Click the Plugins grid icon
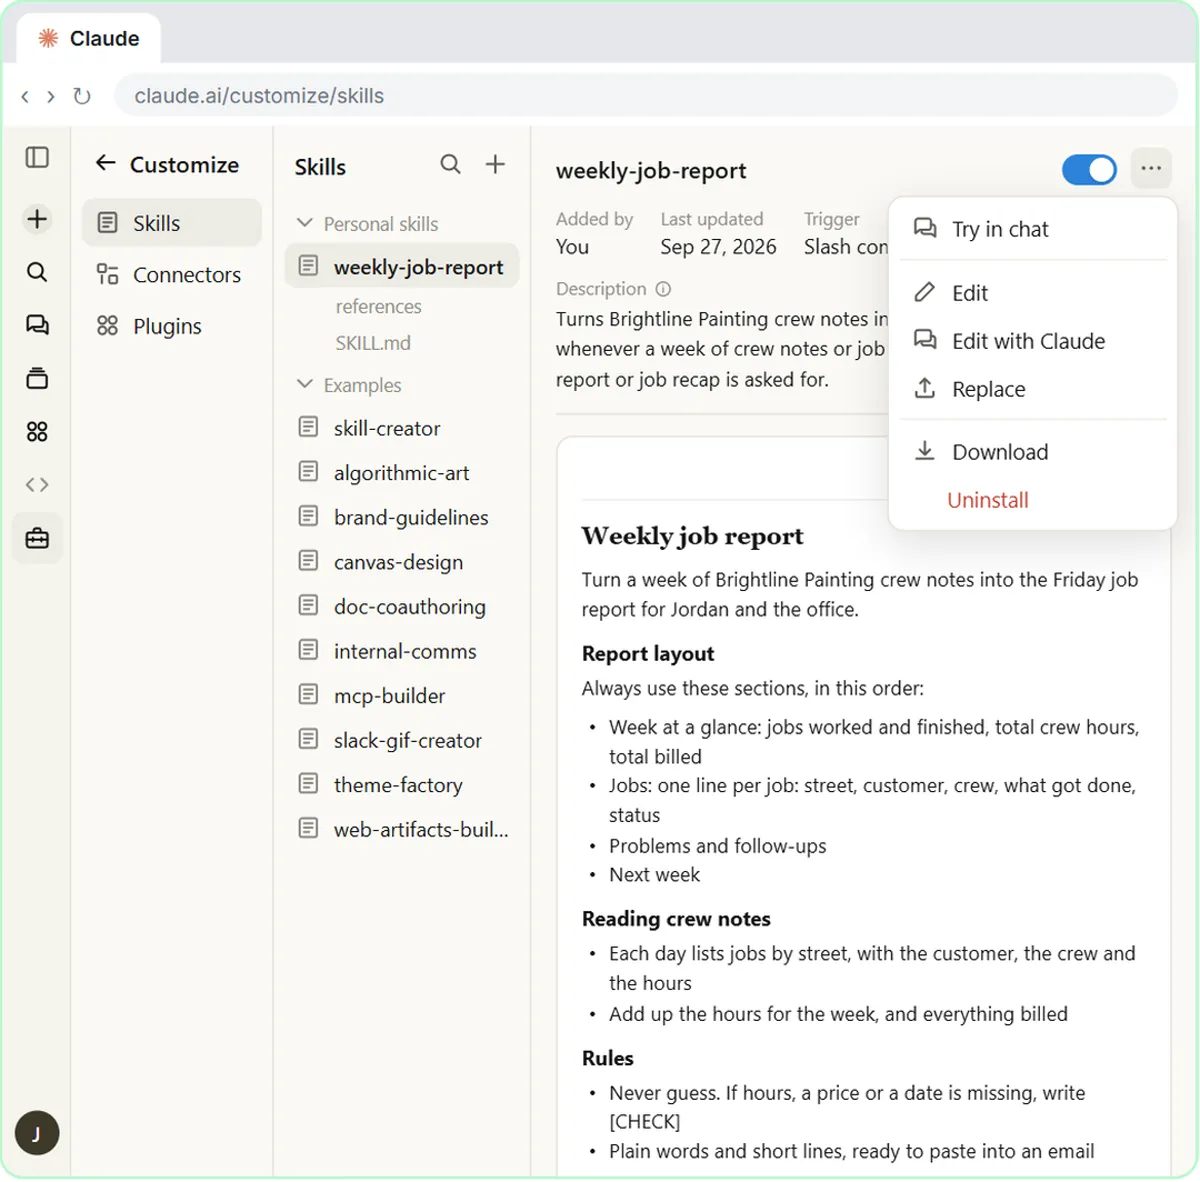Screen dimensions: 1200x1182 (x=108, y=326)
